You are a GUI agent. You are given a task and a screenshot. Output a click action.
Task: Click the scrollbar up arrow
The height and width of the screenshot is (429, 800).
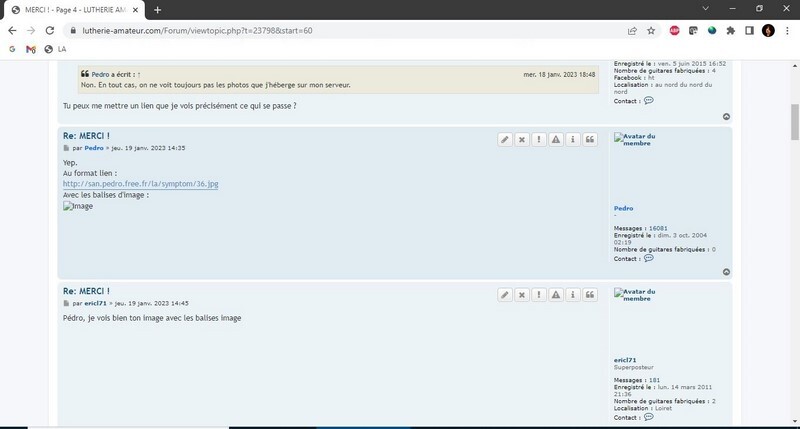pos(794,66)
